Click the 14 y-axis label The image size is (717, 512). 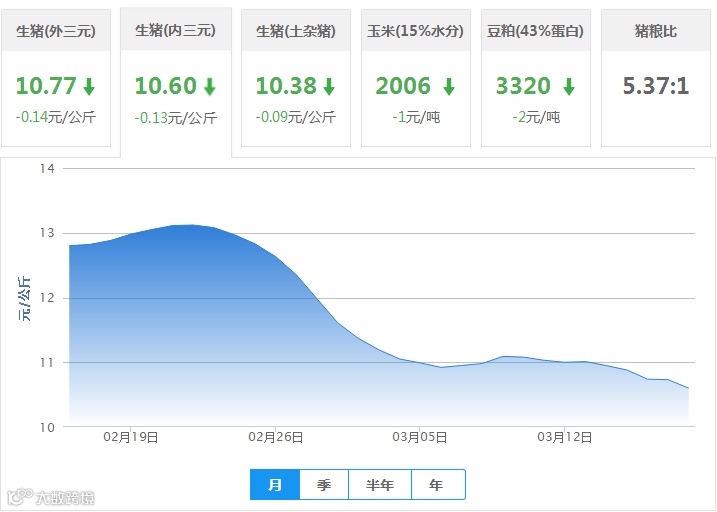coord(47,169)
